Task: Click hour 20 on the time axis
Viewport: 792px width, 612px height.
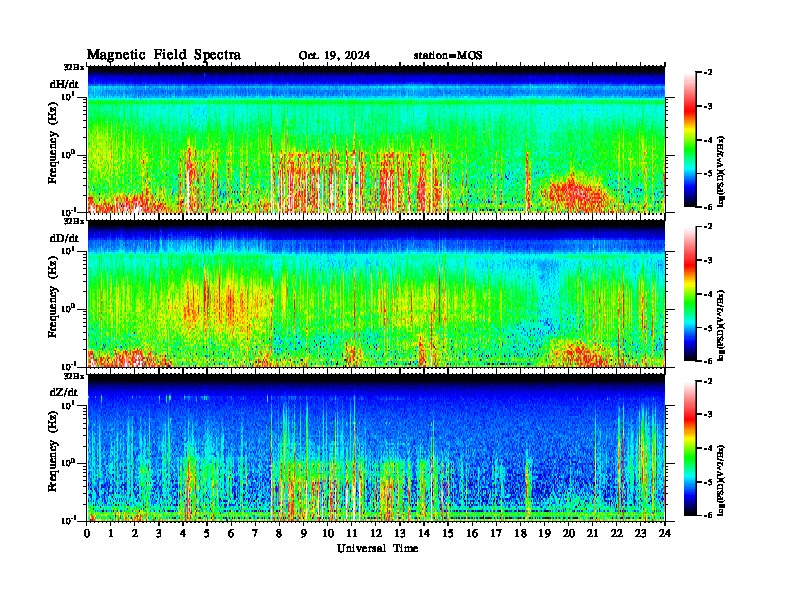Action: tap(569, 534)
